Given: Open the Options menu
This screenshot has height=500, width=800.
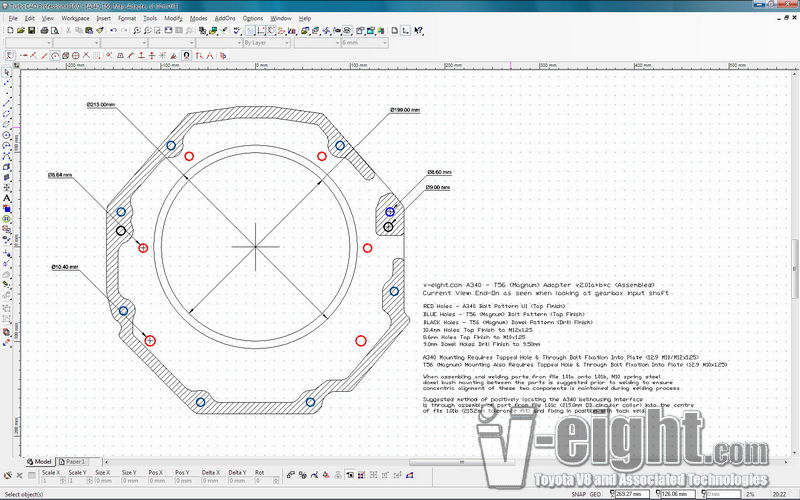Looking at the screenshot, I should 253,18.
